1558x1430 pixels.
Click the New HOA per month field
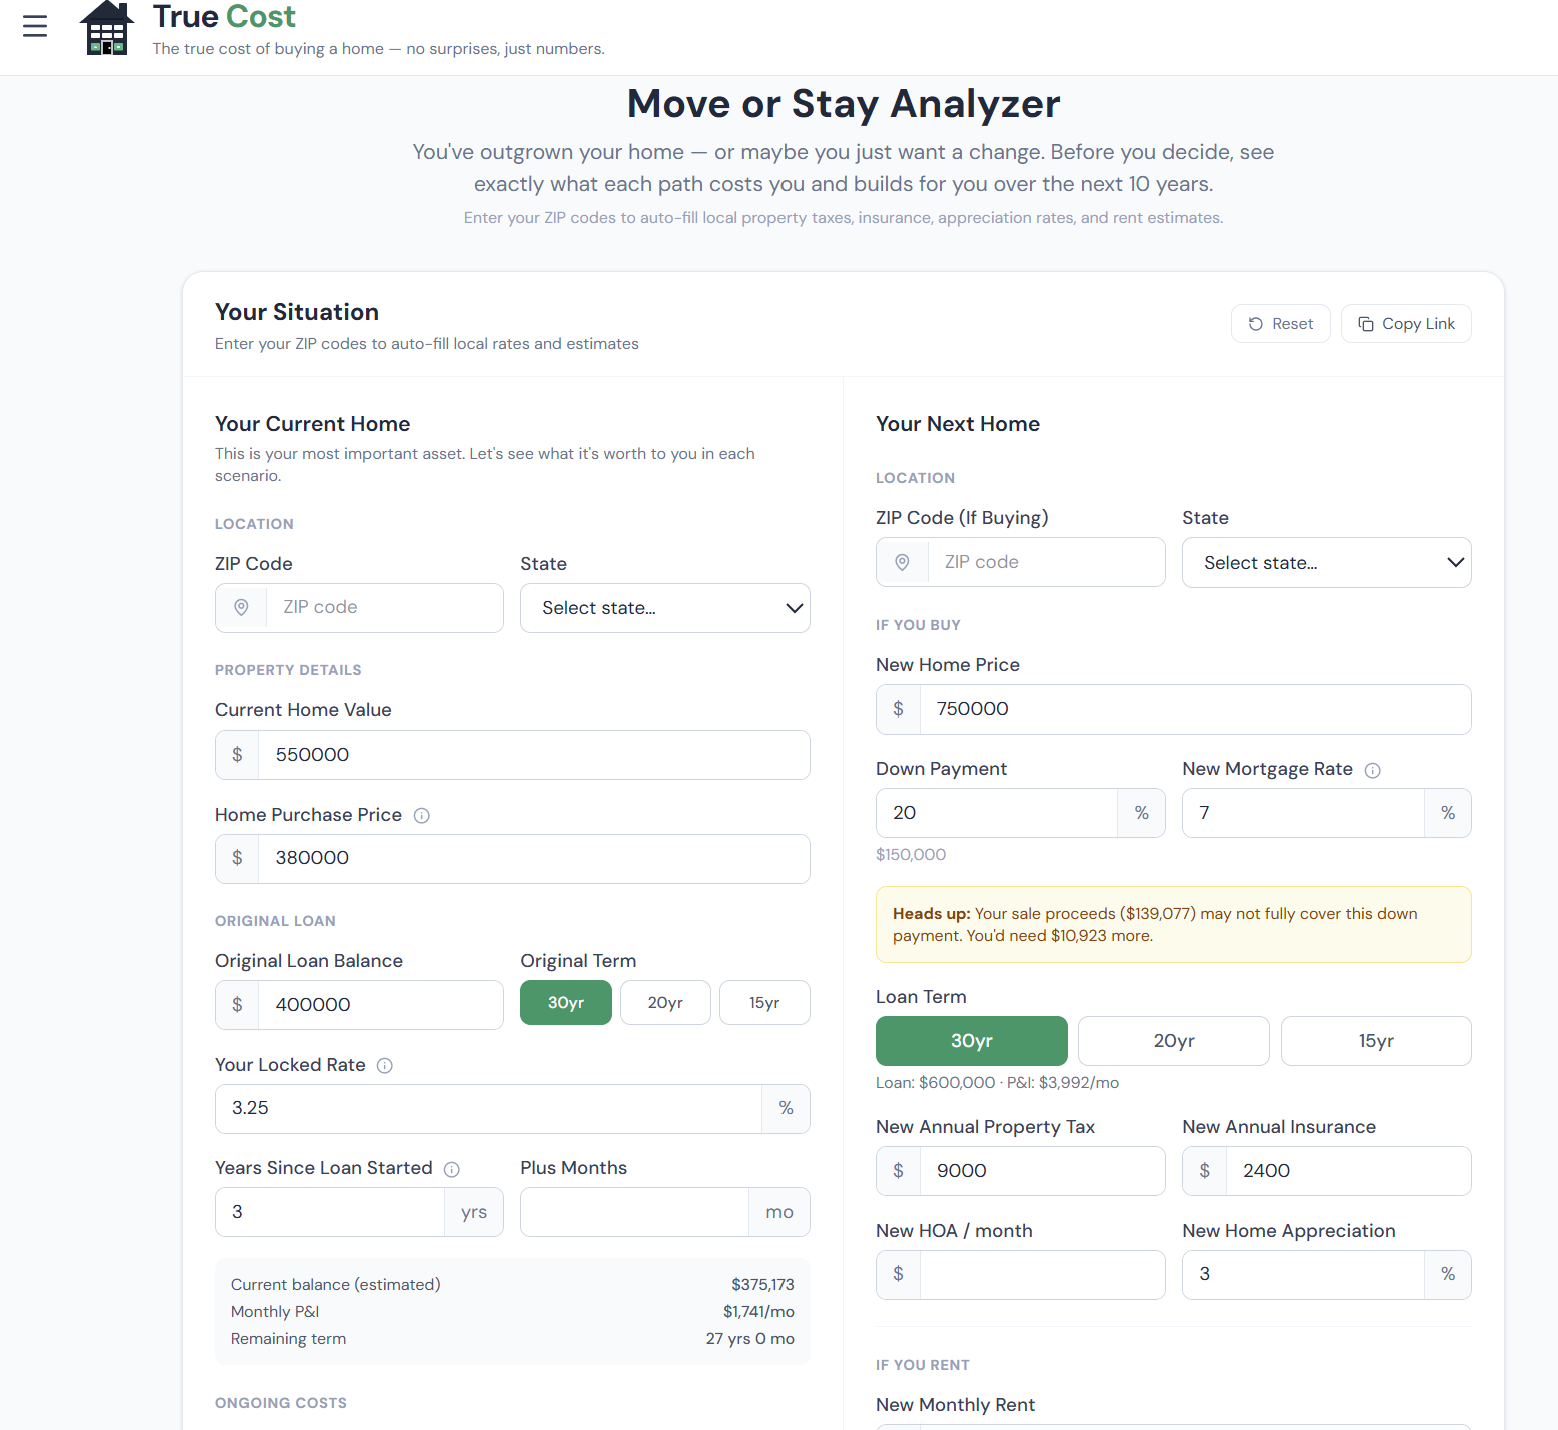click(1042, 1274)
